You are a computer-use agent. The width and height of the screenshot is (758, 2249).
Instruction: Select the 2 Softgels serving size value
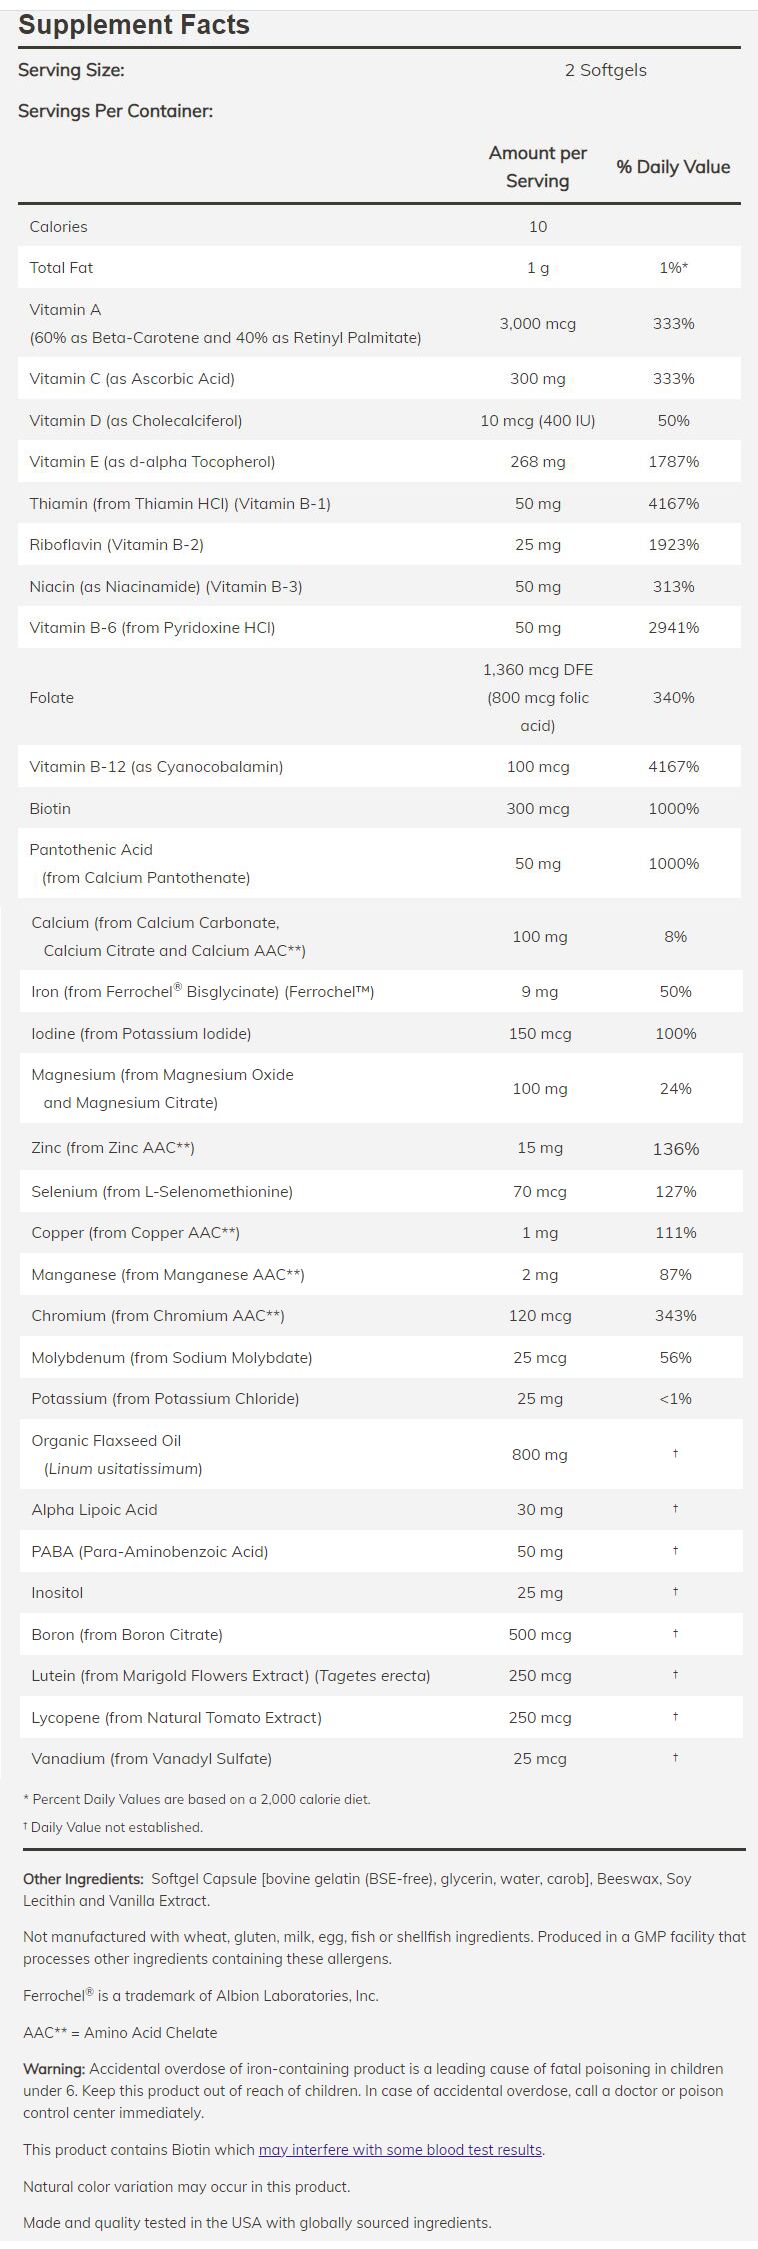coord(605,70)
